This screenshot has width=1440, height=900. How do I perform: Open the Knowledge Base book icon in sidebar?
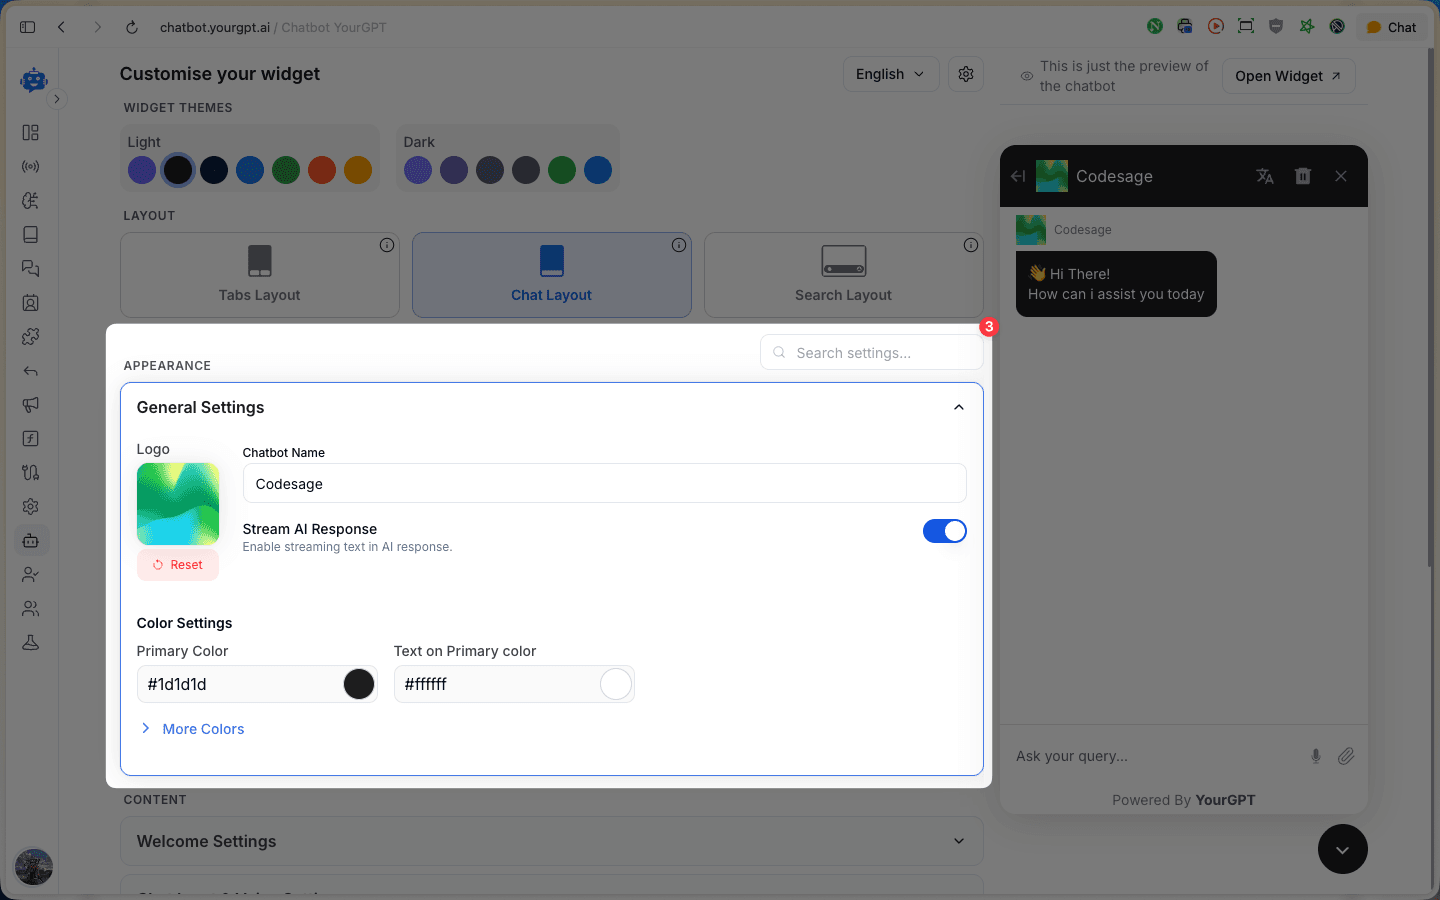coord(30,234)
